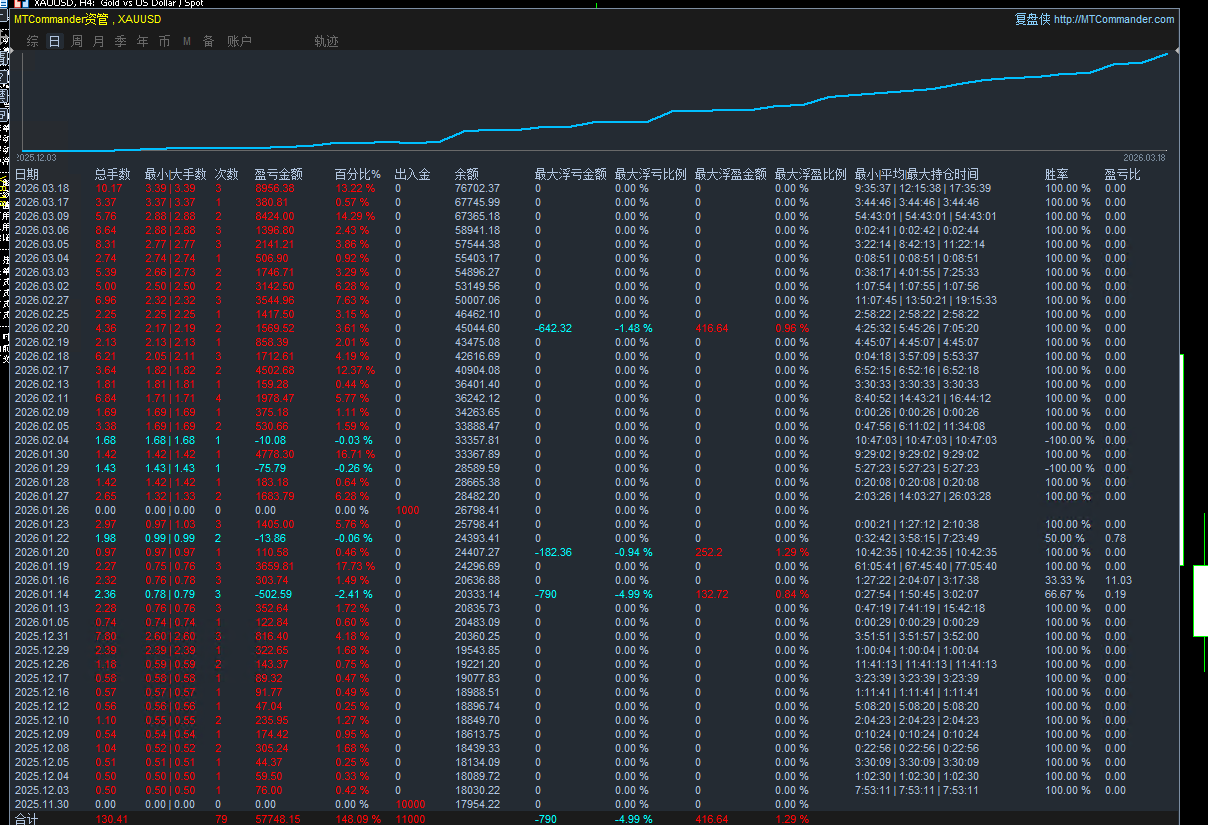Open the 周 weekly tab

click(77, 41)
